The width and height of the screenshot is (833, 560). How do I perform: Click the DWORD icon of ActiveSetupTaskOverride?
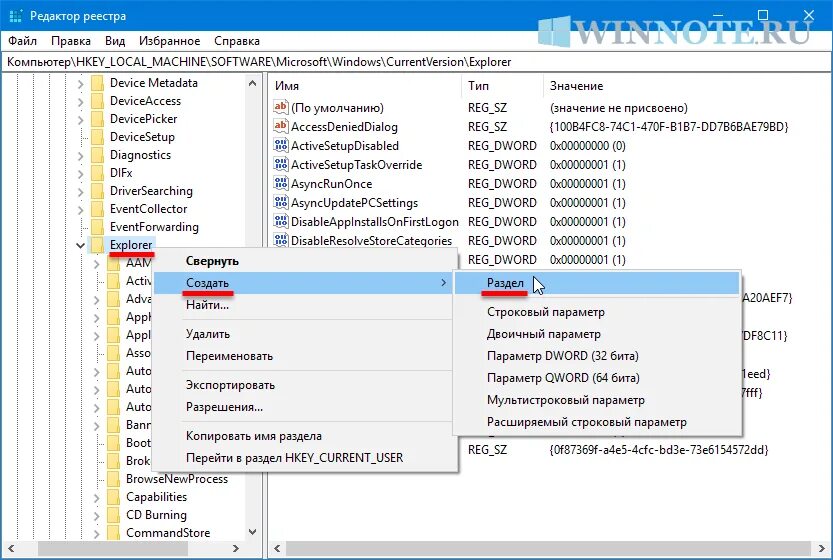tap(280, 164)
